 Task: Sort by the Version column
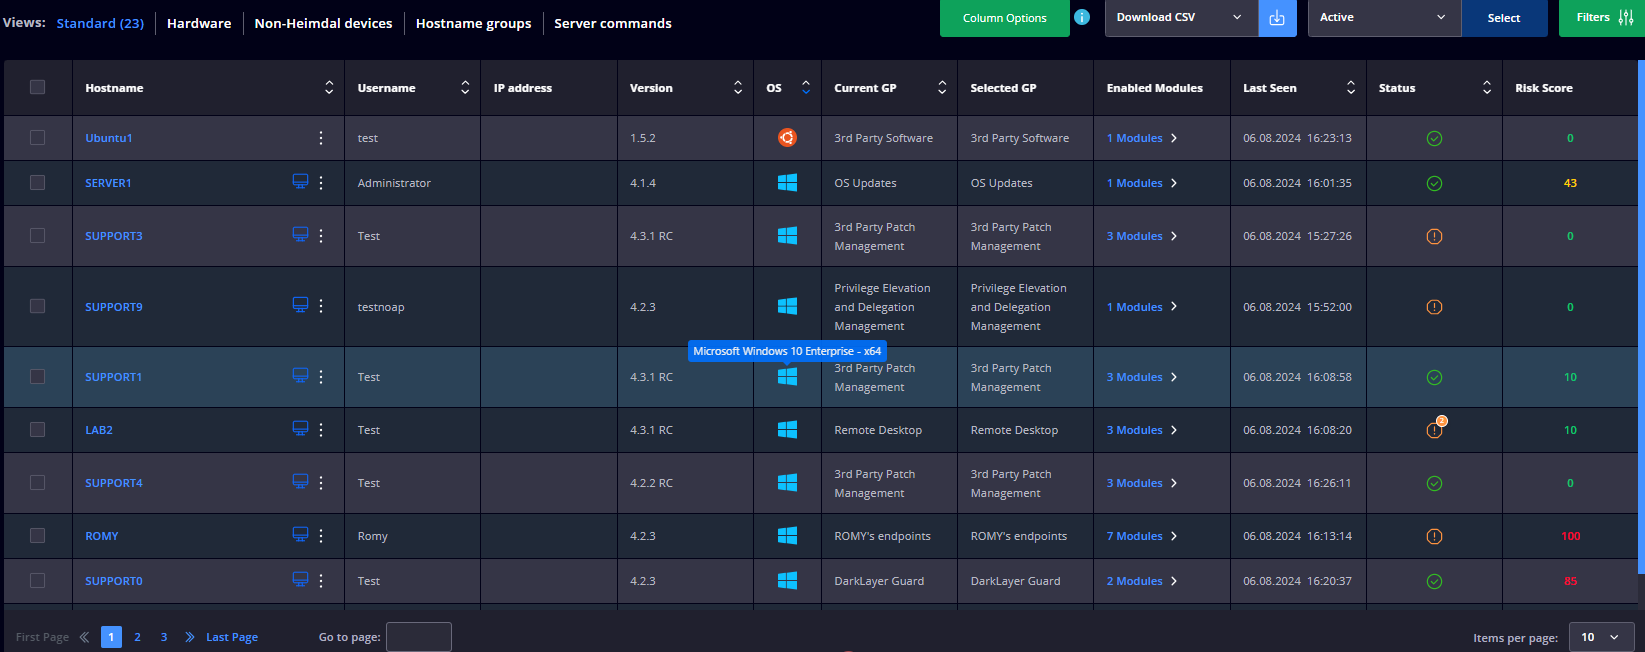[738, 88]
